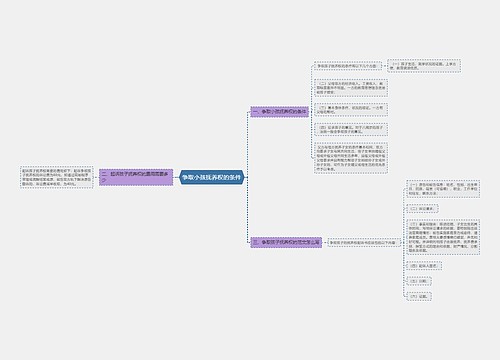
Task: Select purple node 三、争取孩子抚养权的范文怎么写
Action: [x=286, y=242]
